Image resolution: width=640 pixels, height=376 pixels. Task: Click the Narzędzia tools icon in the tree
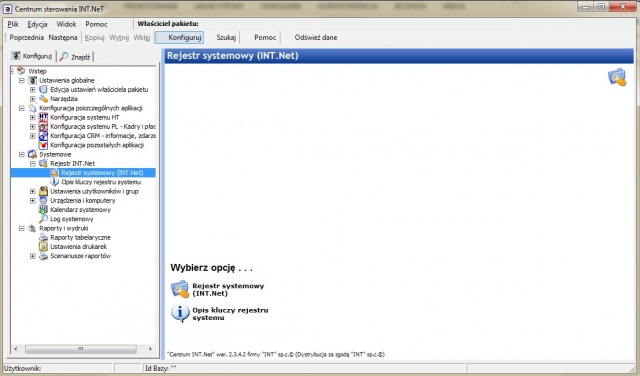tap(43, 98)
